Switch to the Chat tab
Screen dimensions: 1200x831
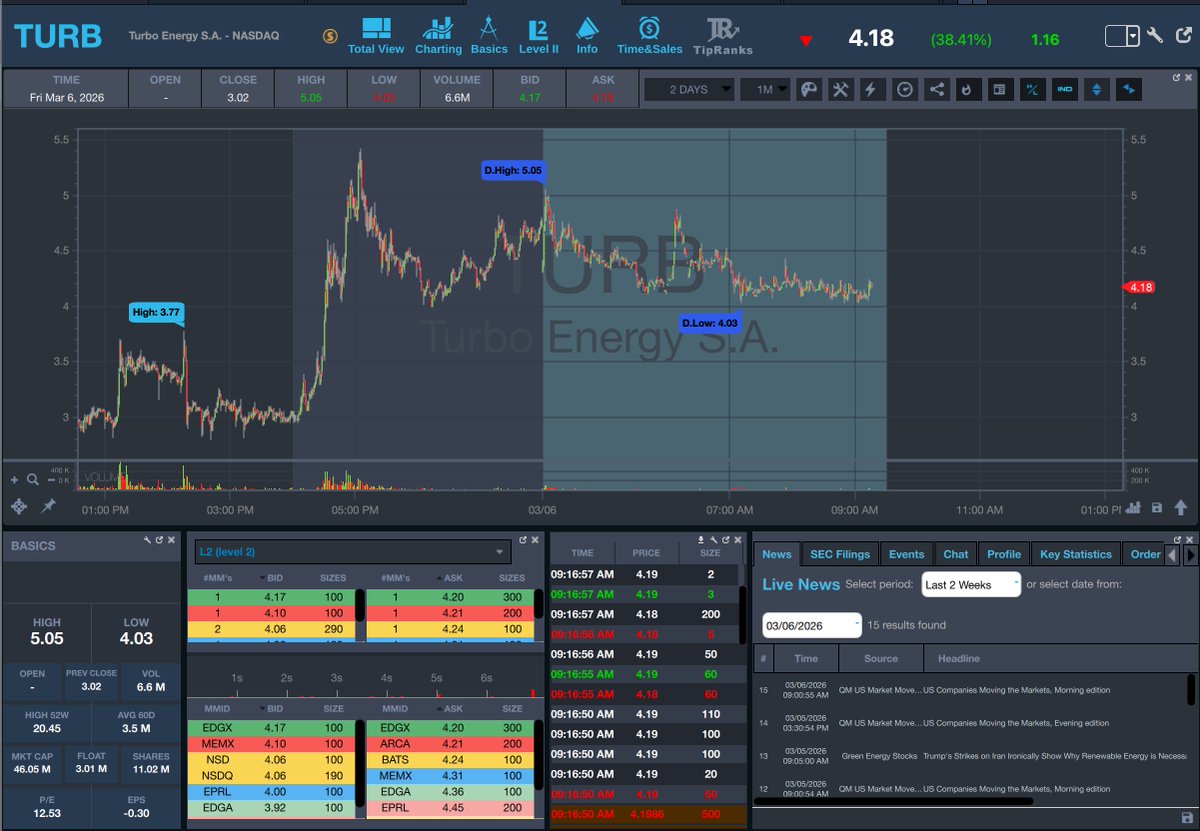tap(956, 554)
